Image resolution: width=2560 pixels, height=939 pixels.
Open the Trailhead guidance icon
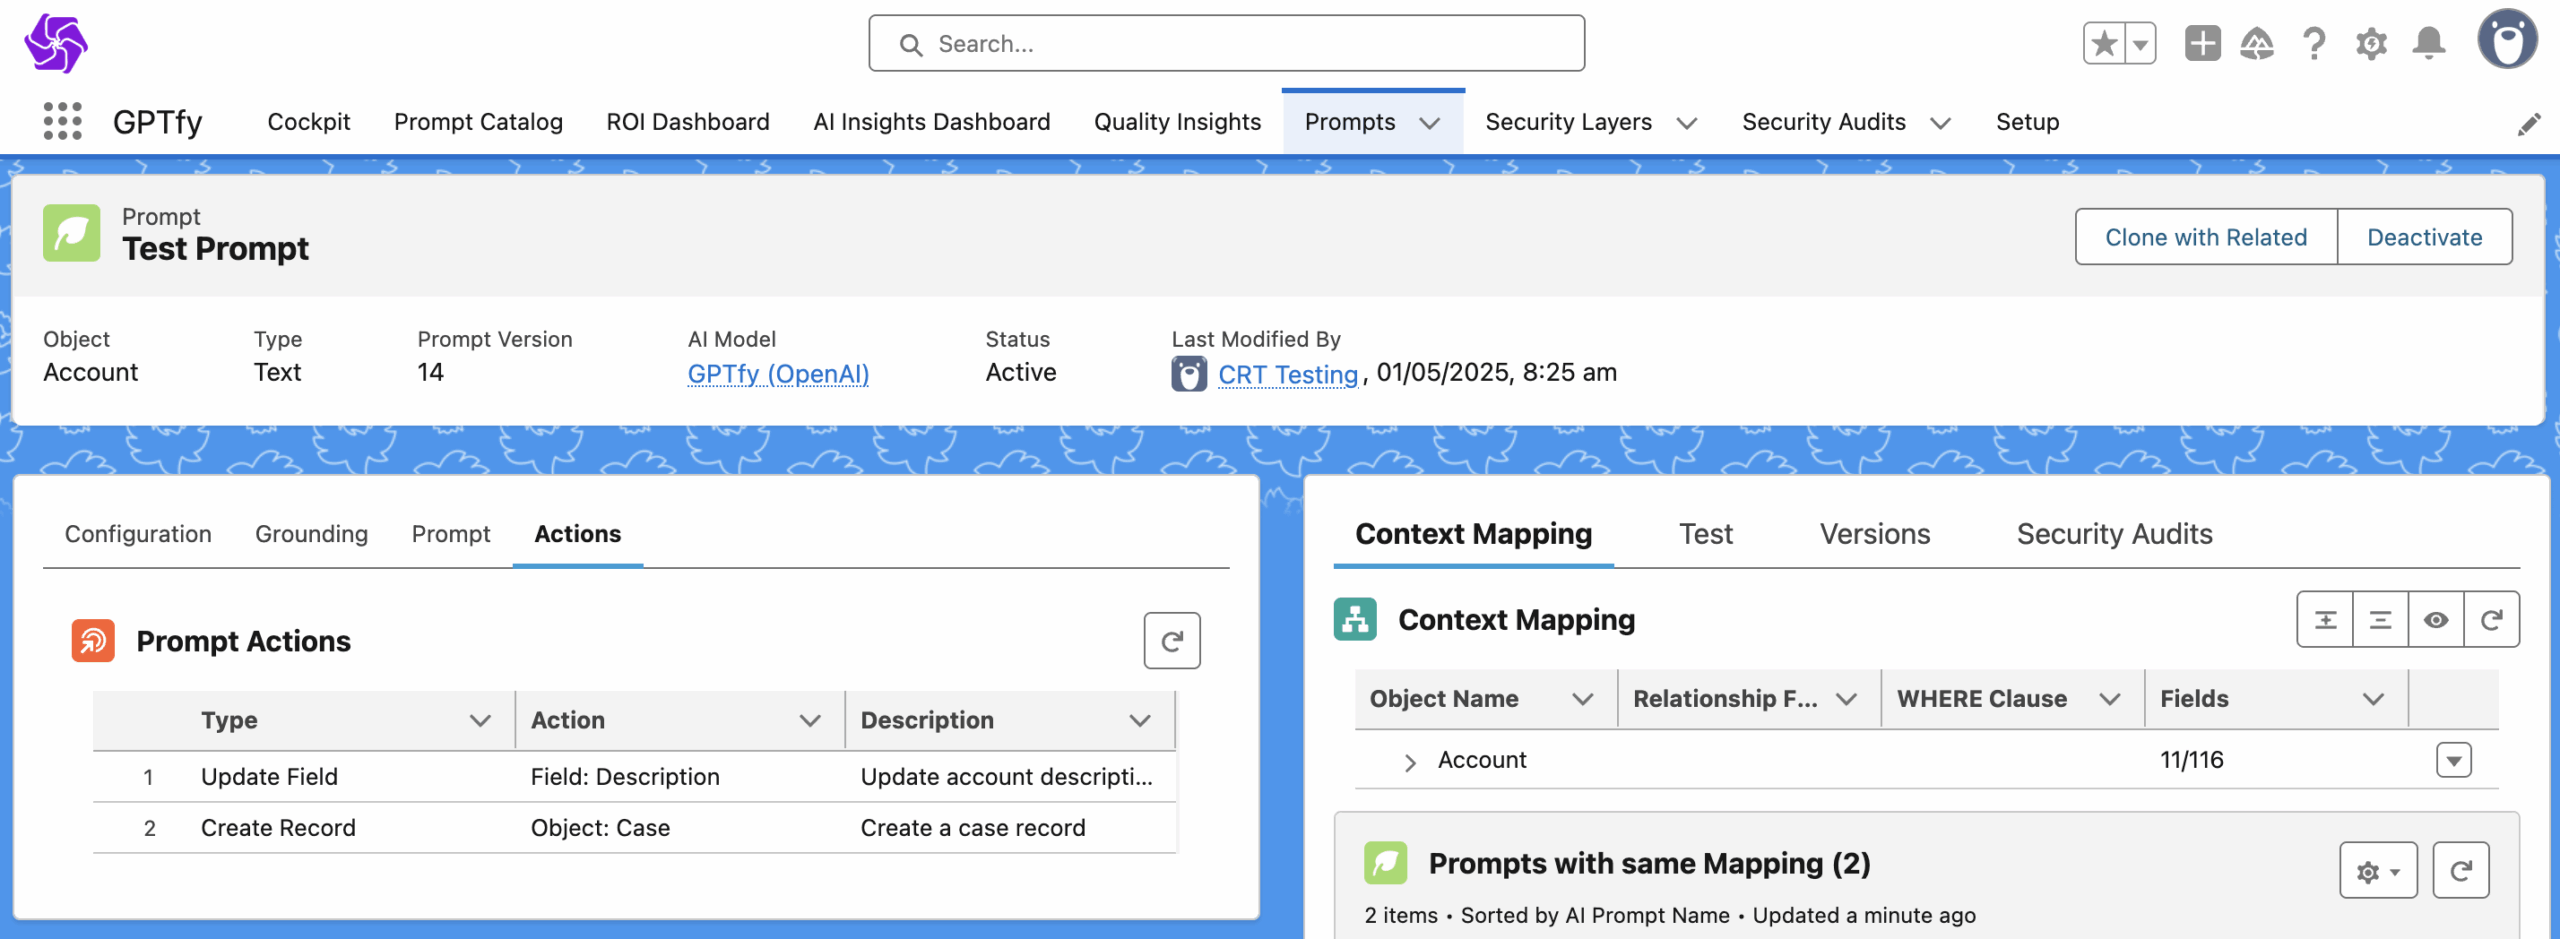click(2257, 44)
